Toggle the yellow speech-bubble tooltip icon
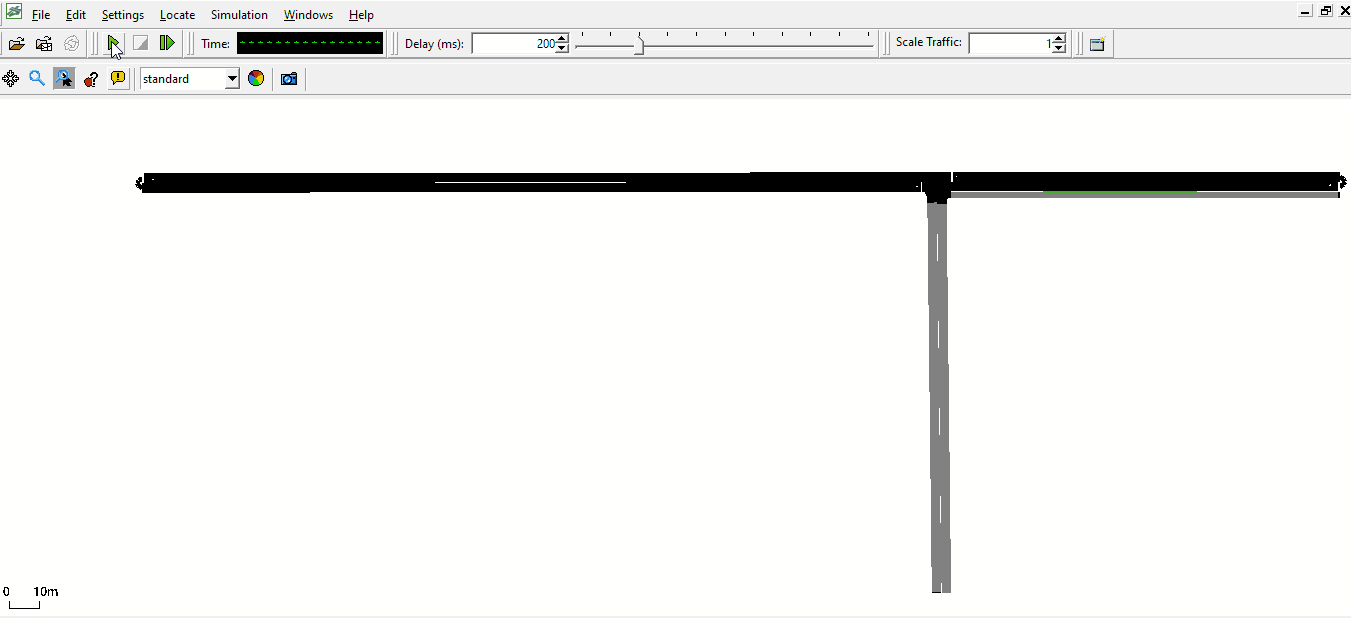 [x=118, y=79]
